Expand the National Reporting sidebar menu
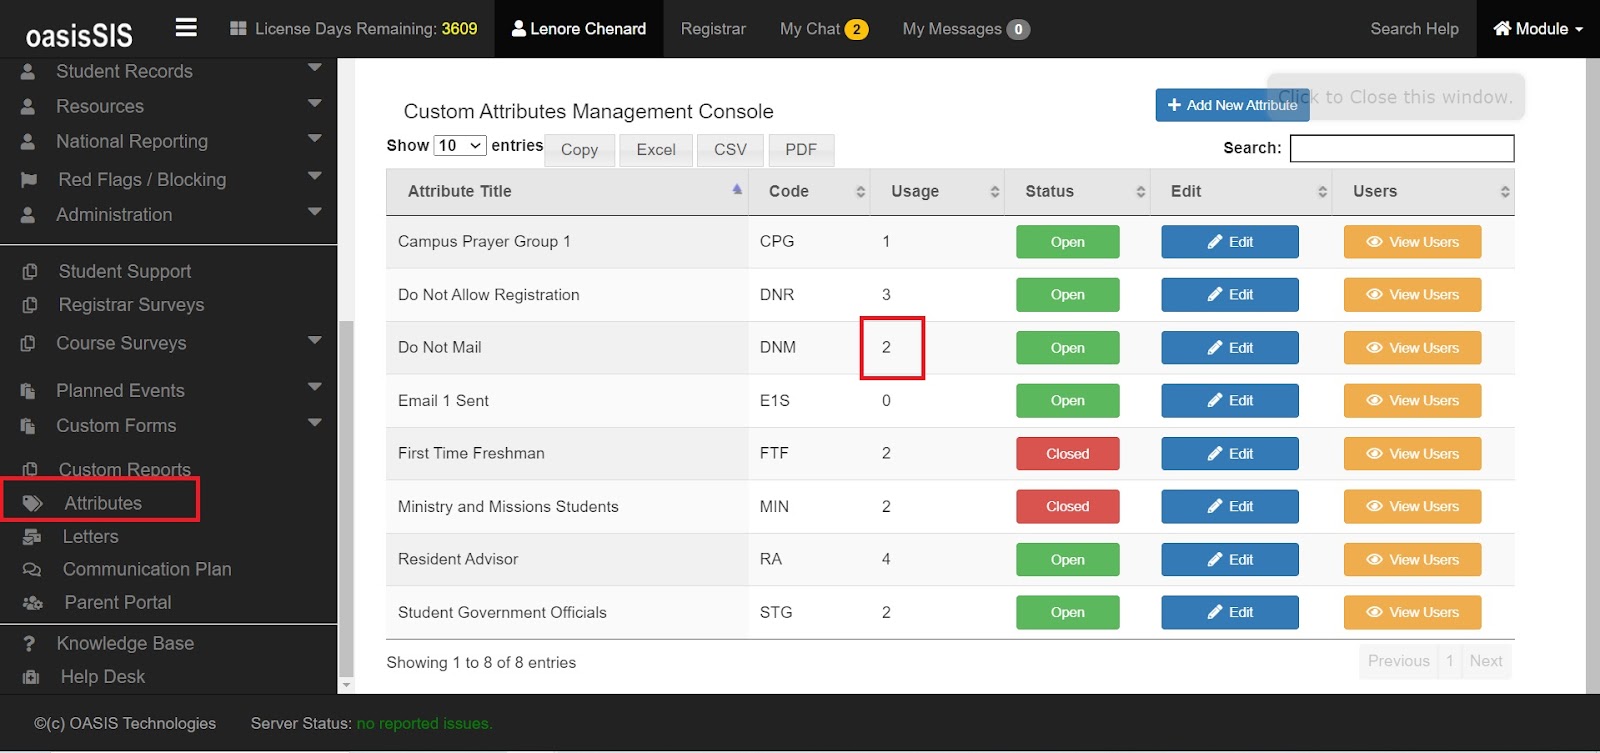Image resolution: width=1600 pixels, height=753 pixels. 315,138
